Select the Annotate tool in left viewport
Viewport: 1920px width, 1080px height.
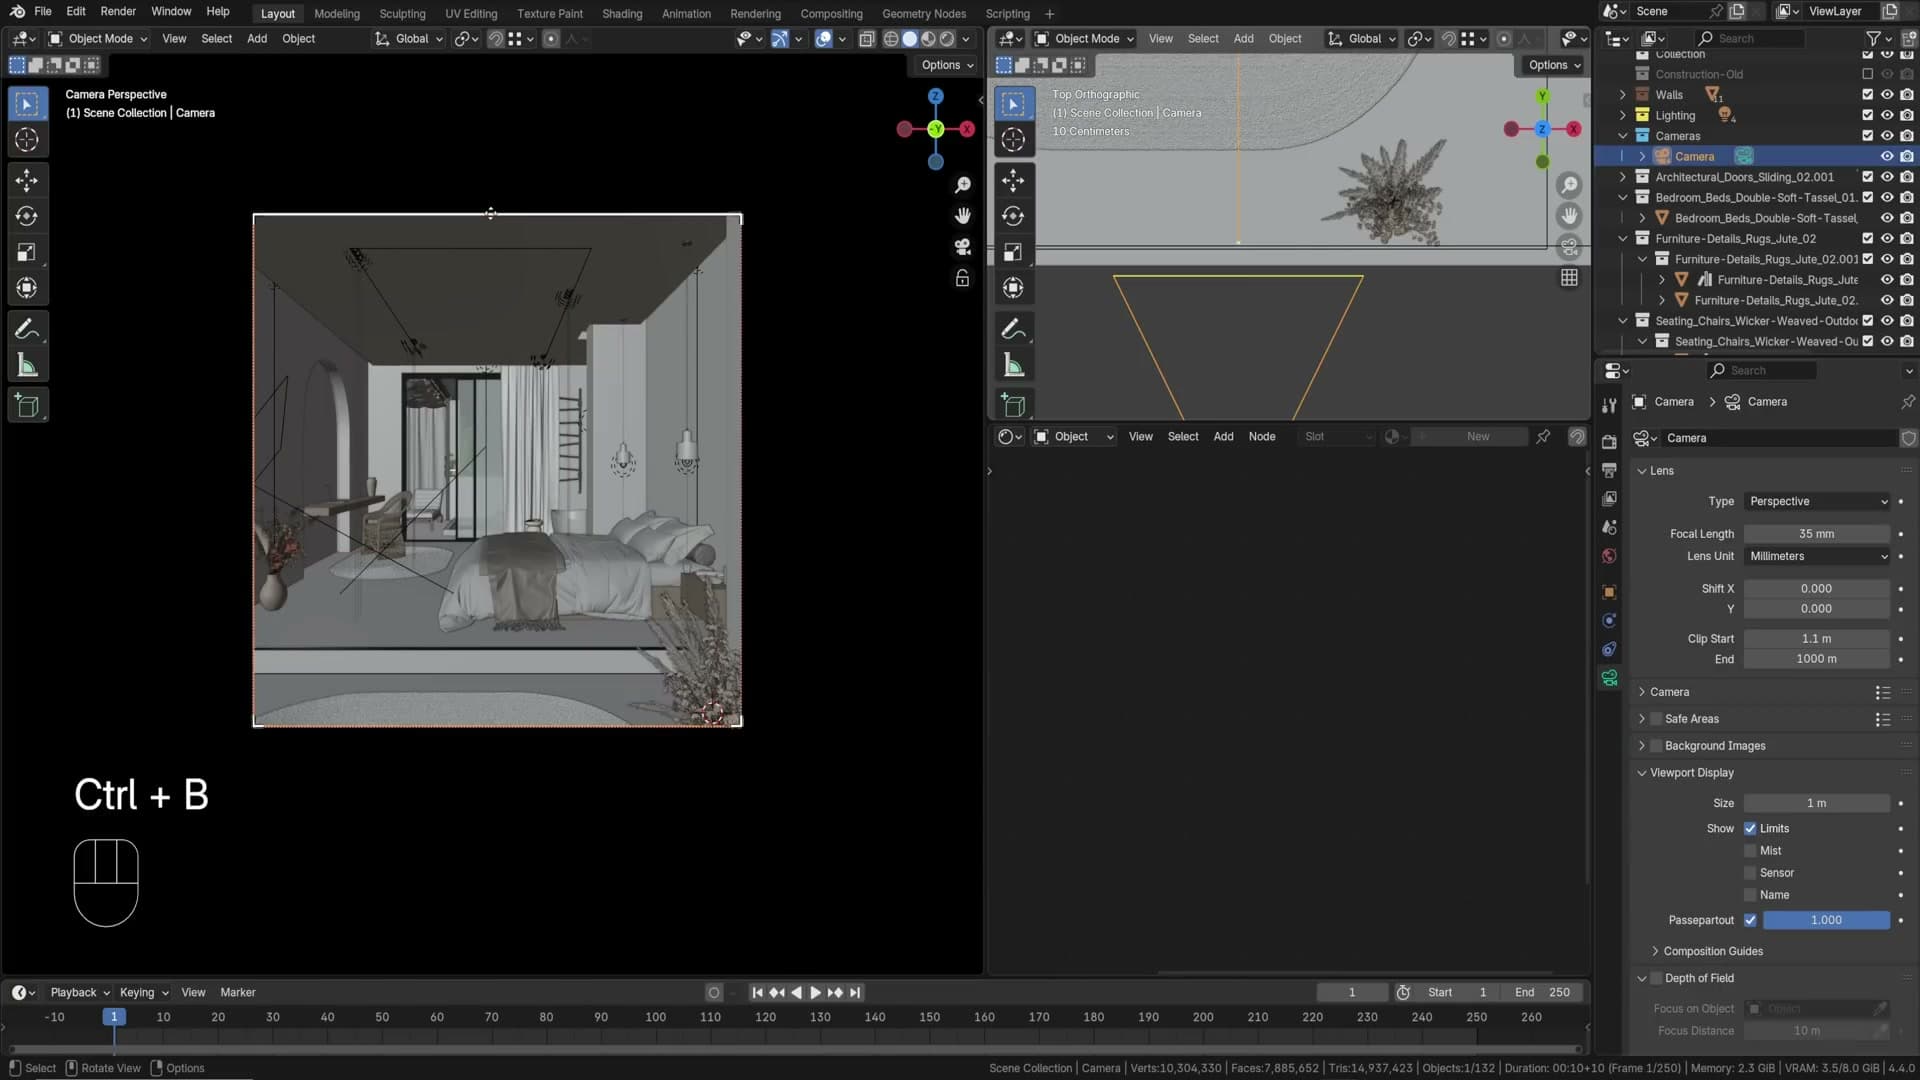[x=27, y=329]
